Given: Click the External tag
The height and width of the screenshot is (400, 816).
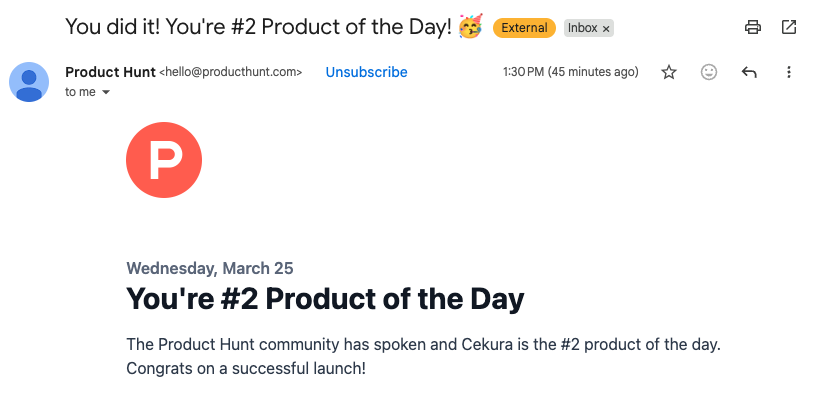Looking at the screenshot, I should tap(524, 28).
